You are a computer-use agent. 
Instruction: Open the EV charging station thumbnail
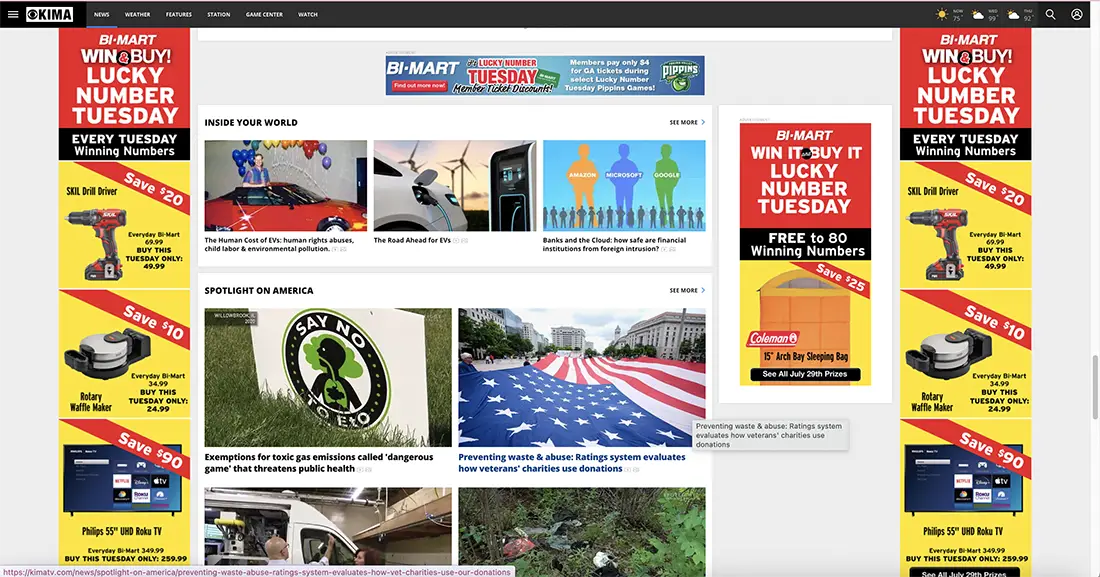point(455,185)
